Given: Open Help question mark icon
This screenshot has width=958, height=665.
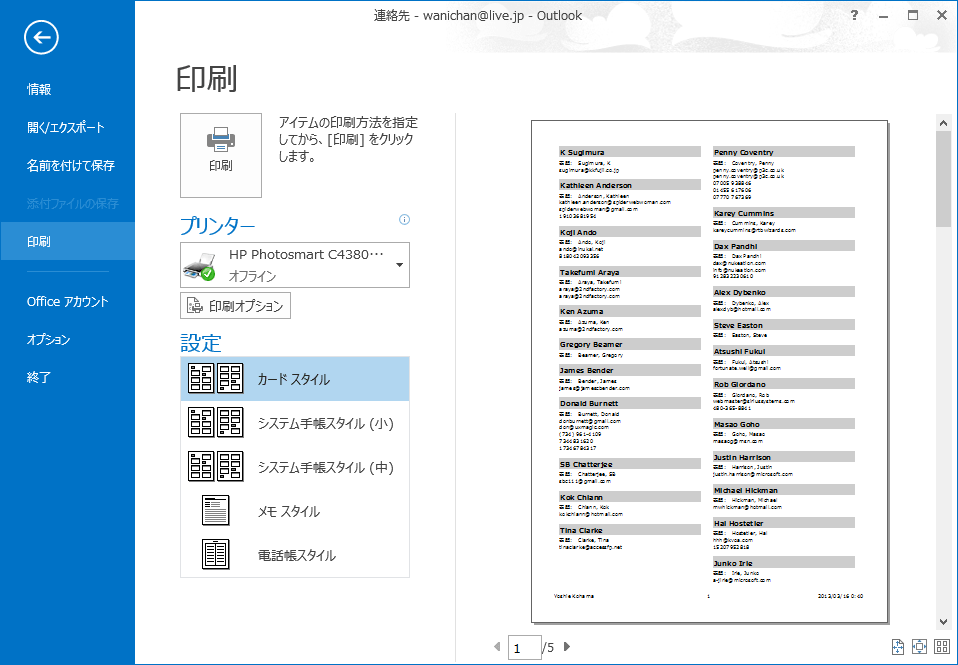Looking at the screenshot, I should (854, 15).
